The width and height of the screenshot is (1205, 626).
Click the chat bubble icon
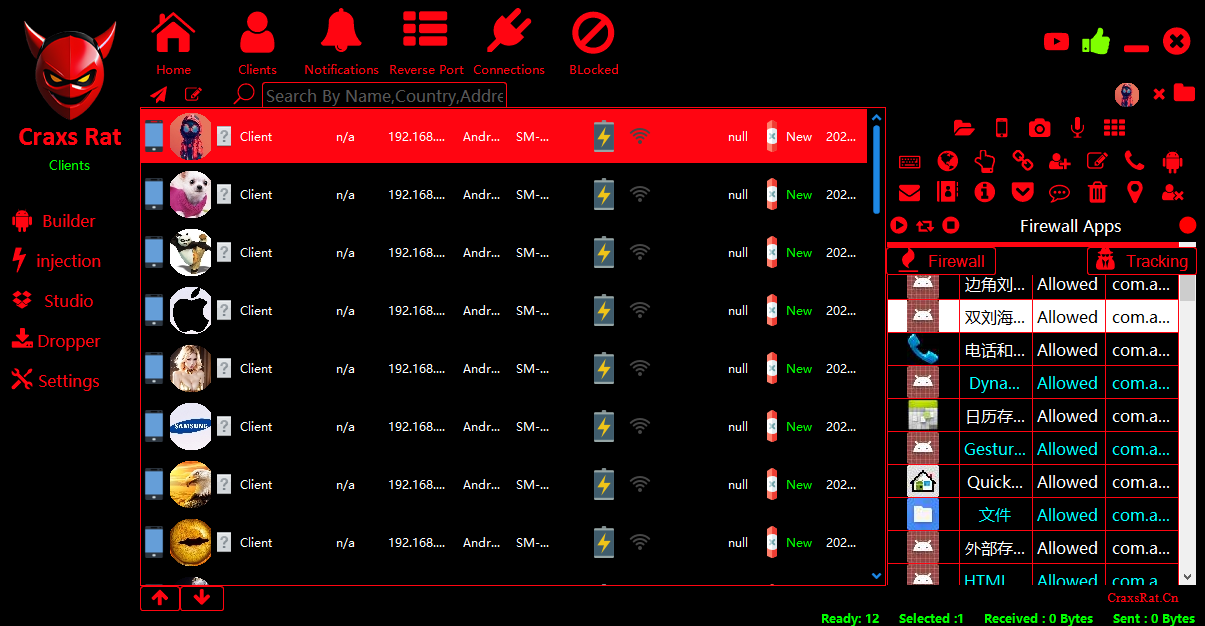[1060, 192]
